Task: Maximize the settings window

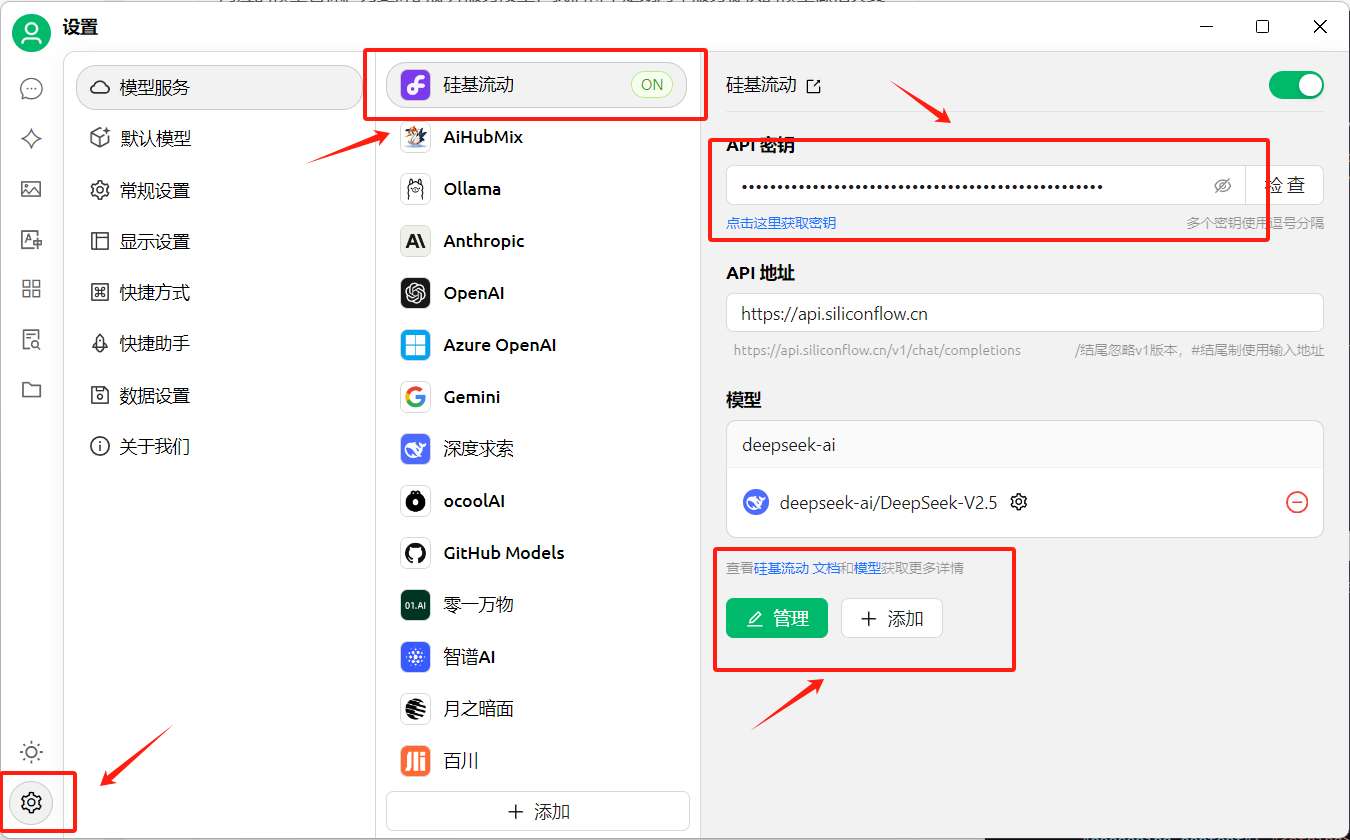Action: (x=1263, y=27)
